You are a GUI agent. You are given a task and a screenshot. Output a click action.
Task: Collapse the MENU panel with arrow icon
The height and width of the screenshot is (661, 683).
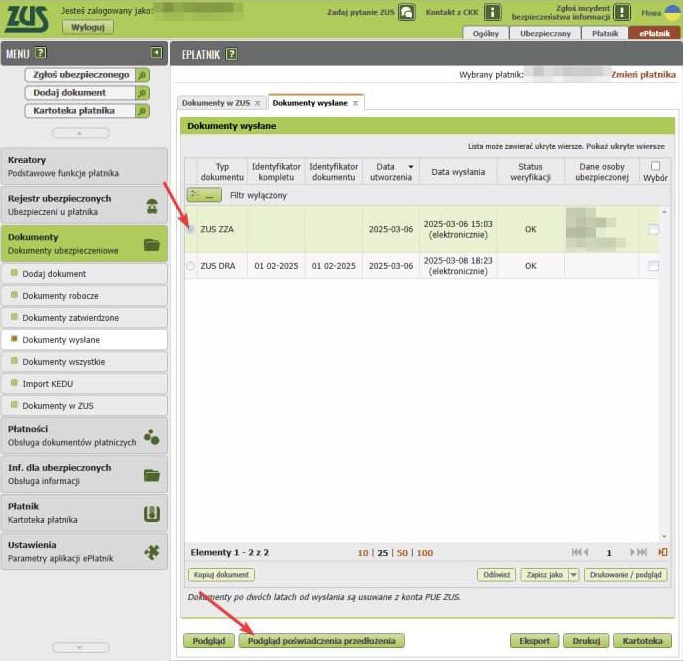[156, 52]
